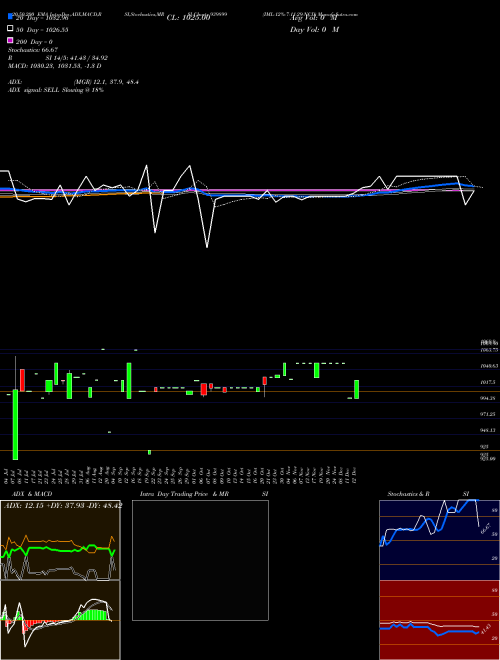Click the 'Stochastics & R' panel title
Image resolution: width=500 pixels, height=660 pixels.
pos(408,494)
